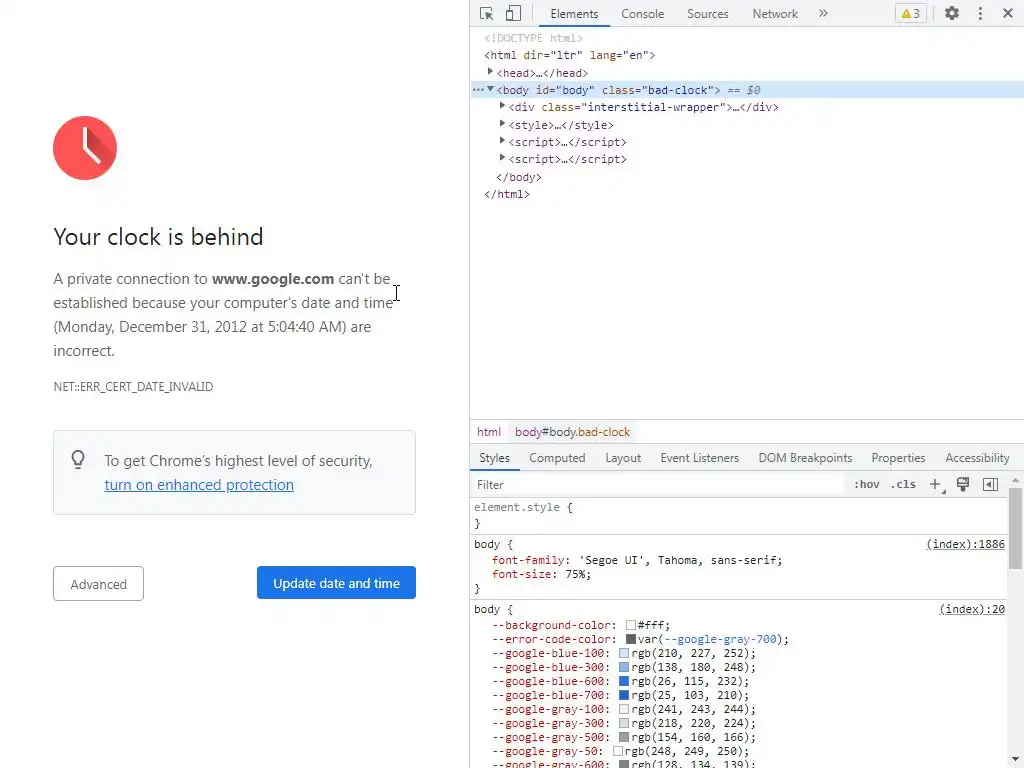Screen dimensions: 1024x768
Task: Open the --google-blue-600 color swatch
Action: tap(624, 681)
